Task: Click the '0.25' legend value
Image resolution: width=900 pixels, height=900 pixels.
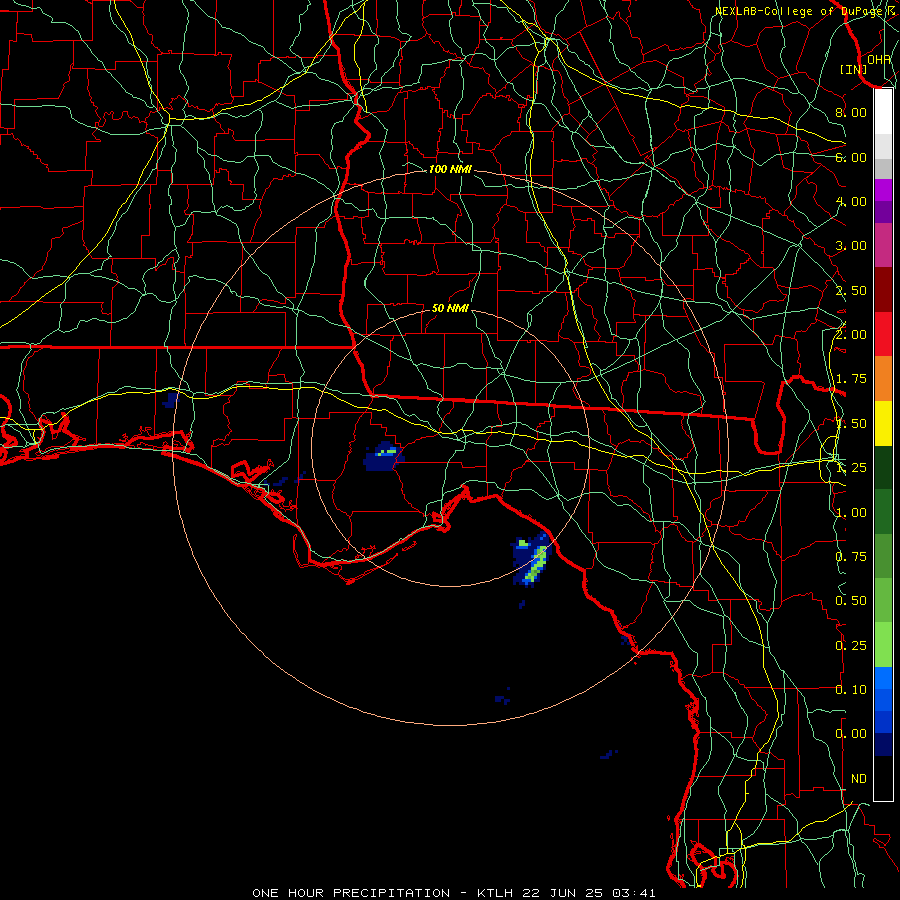Action: [851, 646]
